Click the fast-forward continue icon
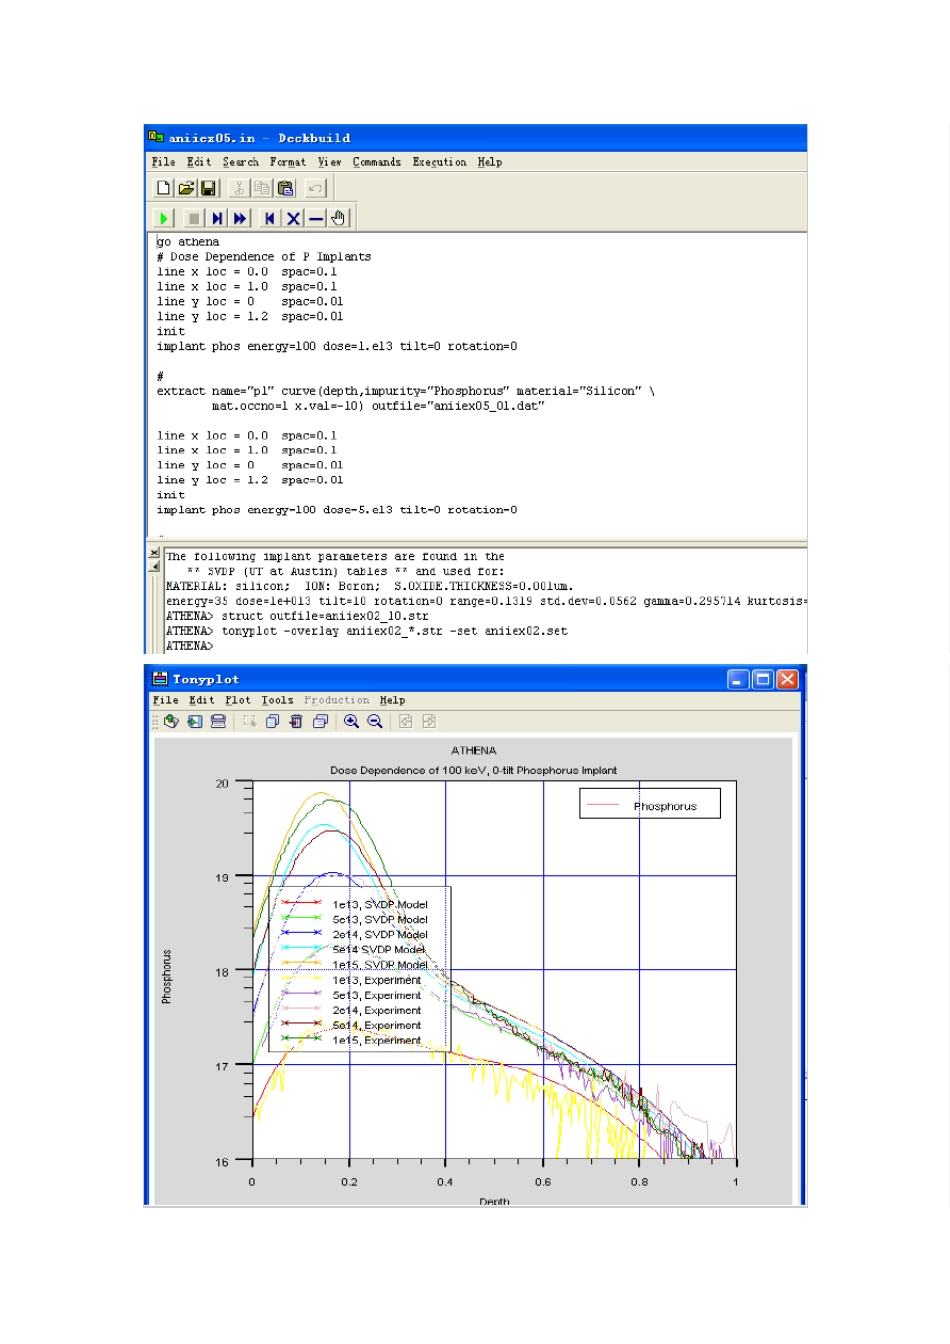 pyautogui.click(x=240, y=218)
